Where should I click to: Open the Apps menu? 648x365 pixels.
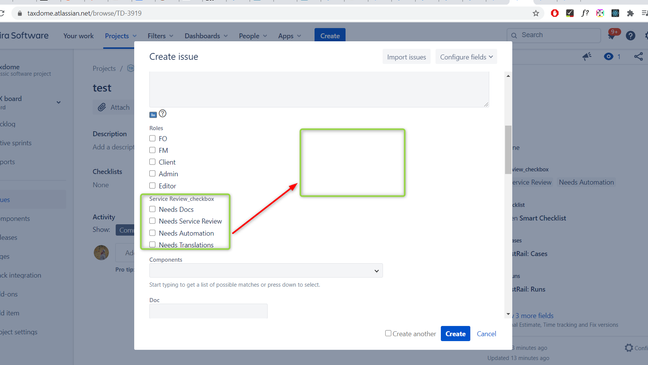coord(289,36)
